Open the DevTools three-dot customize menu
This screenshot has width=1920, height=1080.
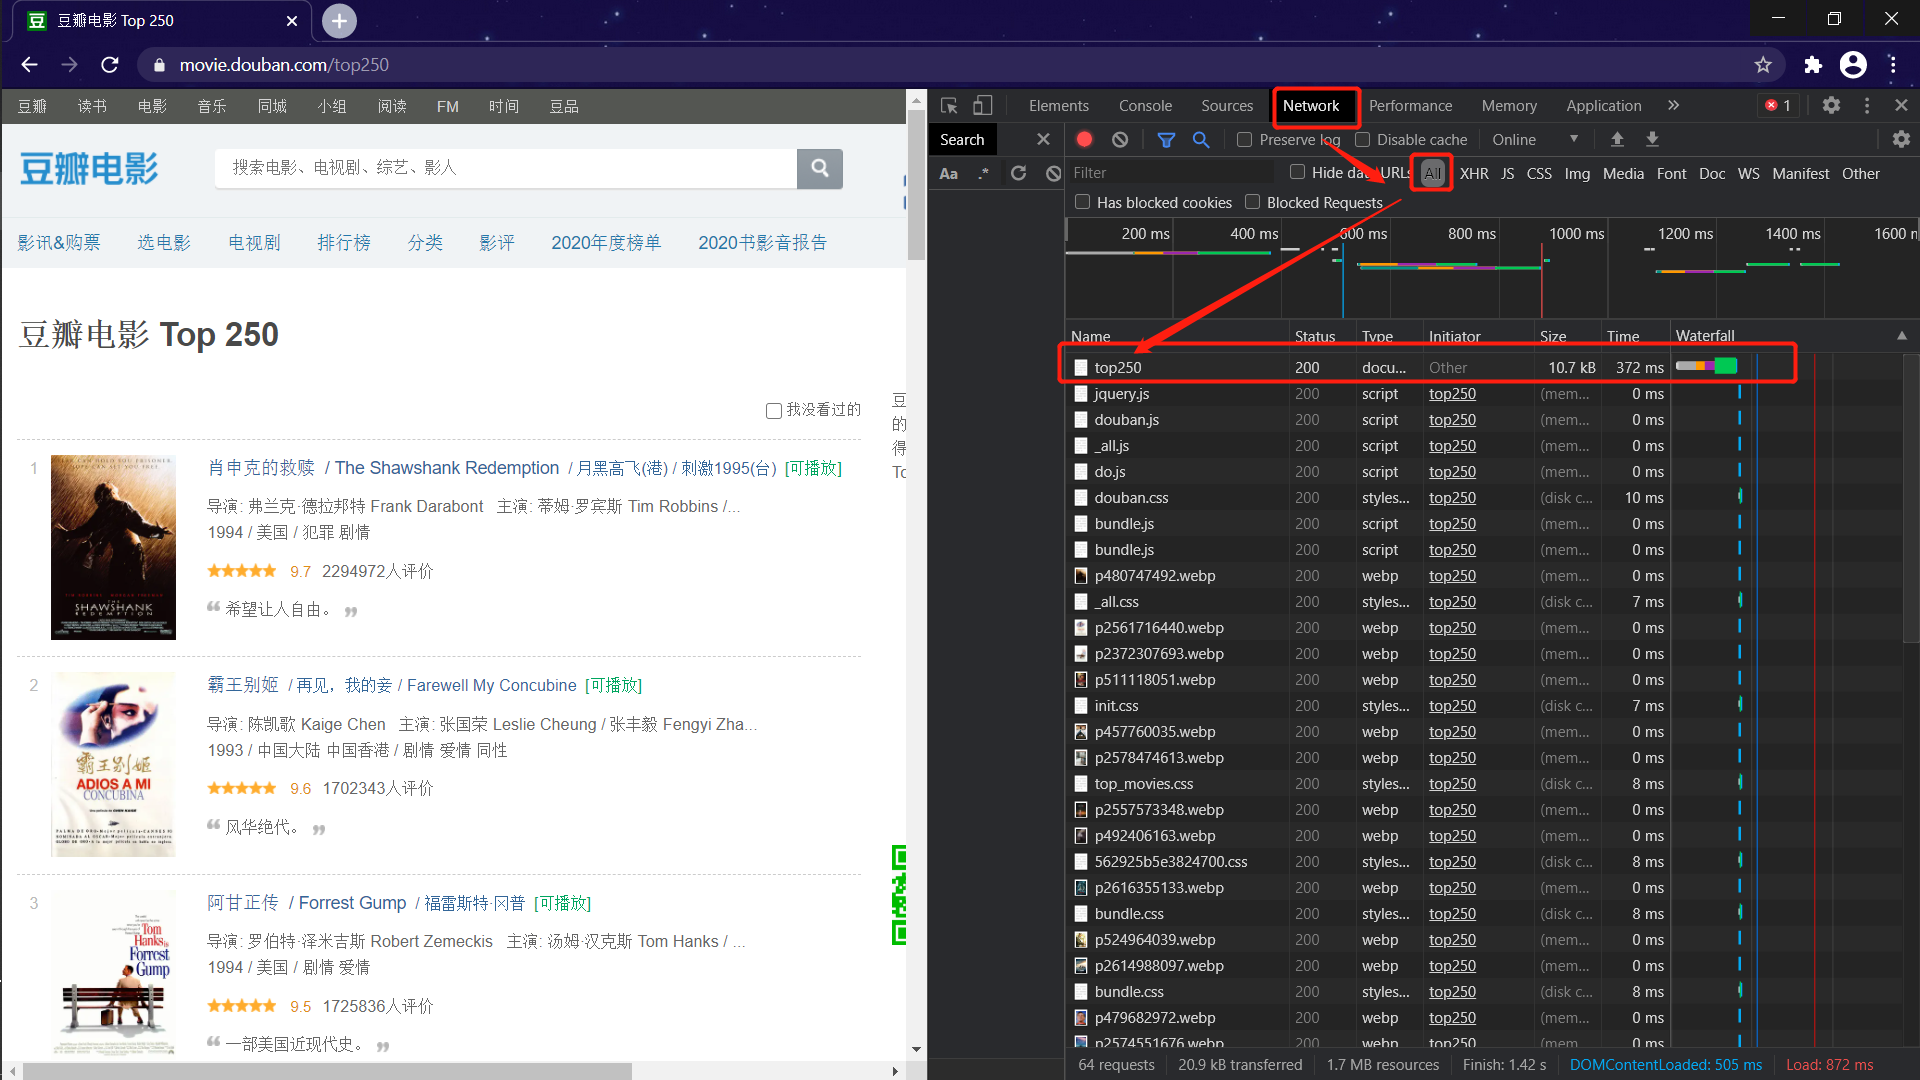pos(1866,105)
